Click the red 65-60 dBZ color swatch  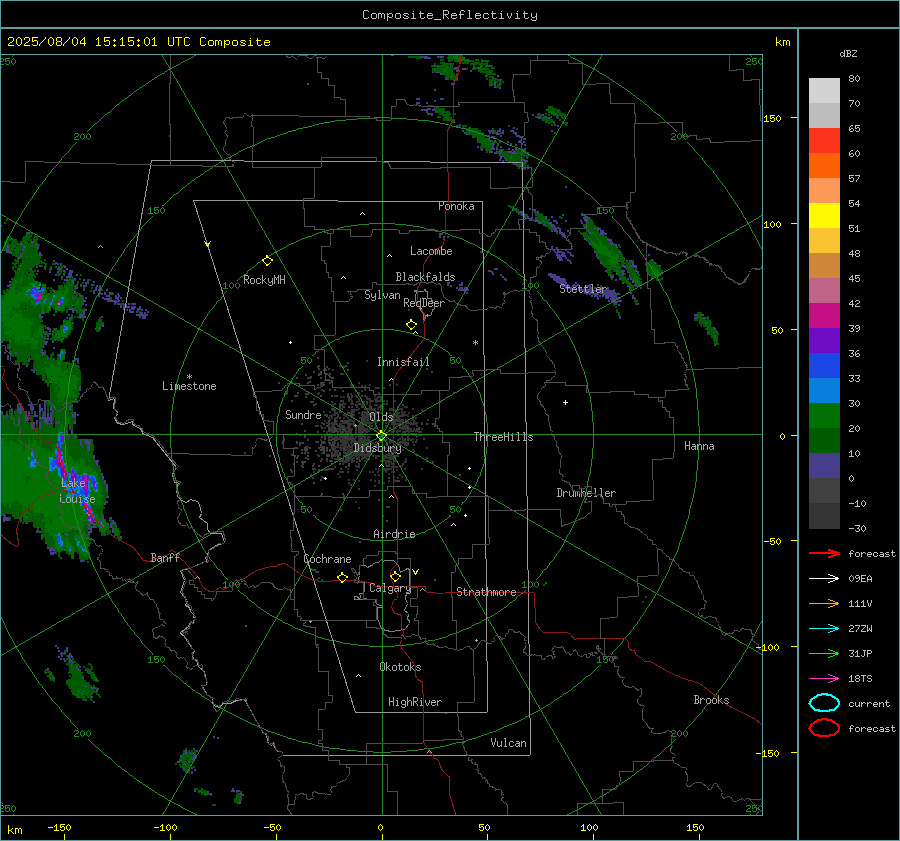[824, 140]
